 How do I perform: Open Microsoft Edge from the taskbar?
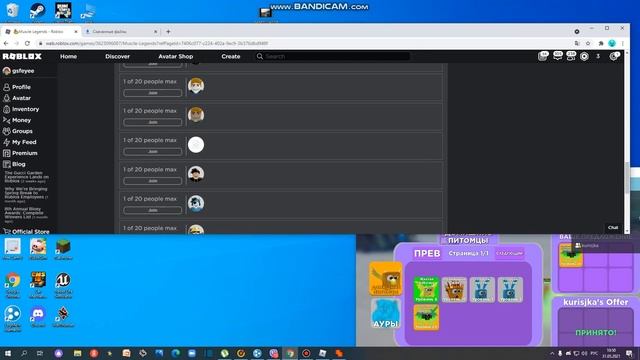[176, 353]
